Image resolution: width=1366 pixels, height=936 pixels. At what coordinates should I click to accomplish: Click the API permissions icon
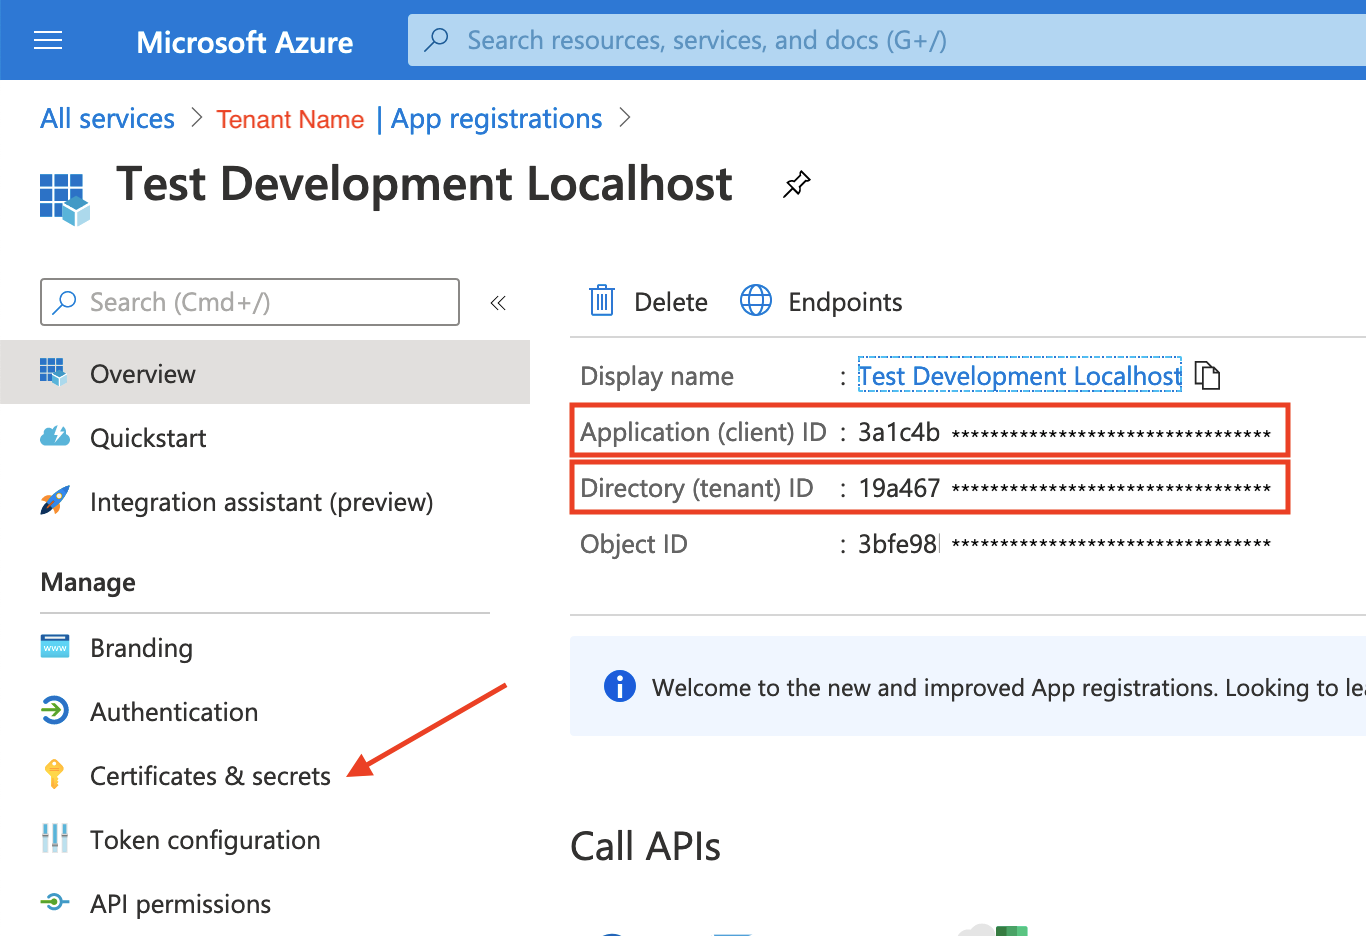click(x=54, y=902)
